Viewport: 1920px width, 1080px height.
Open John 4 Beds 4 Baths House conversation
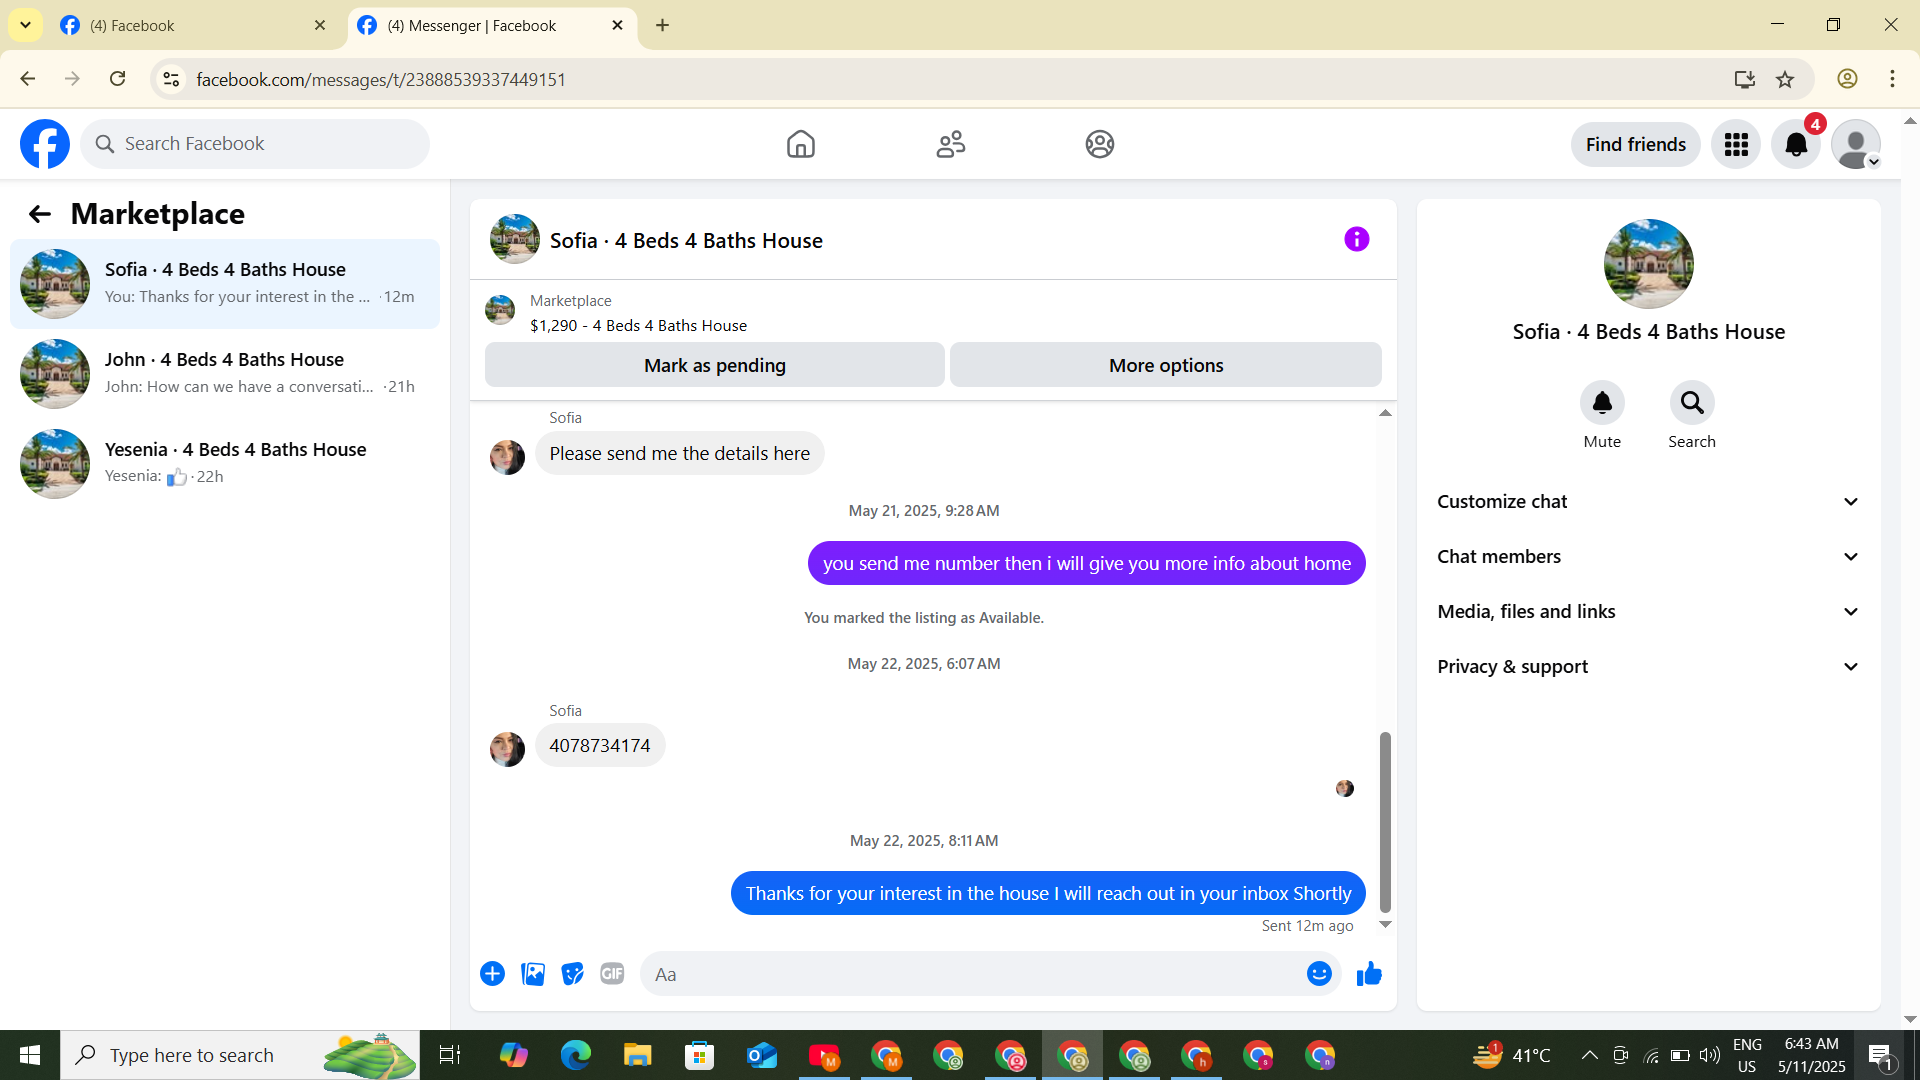click(225, 374)
